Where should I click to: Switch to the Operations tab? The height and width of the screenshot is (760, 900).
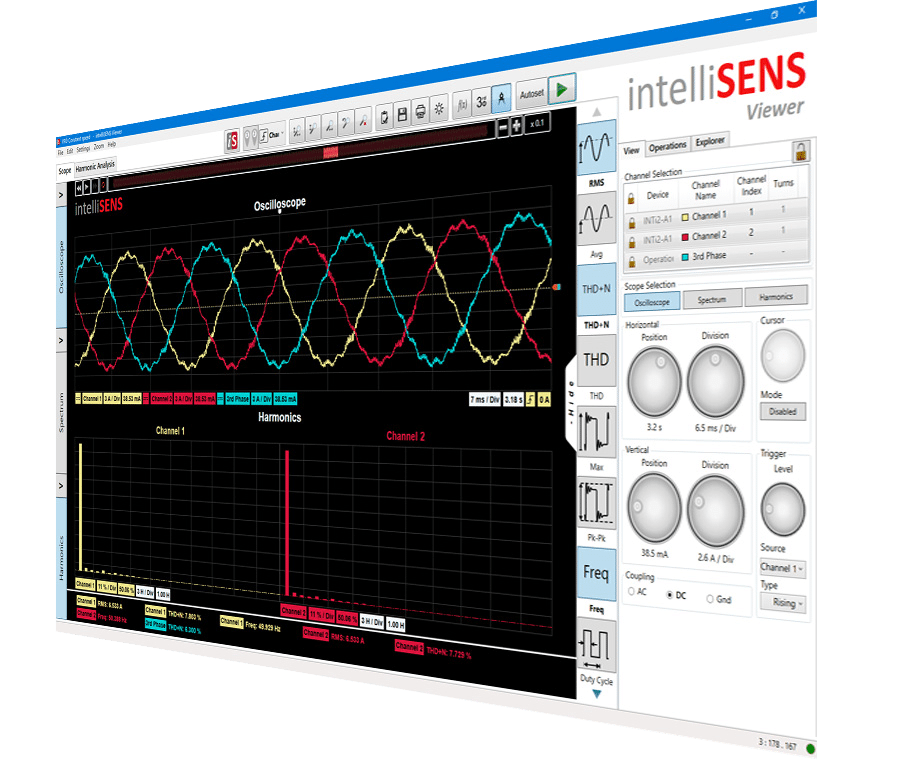click(x=668, y=146)
